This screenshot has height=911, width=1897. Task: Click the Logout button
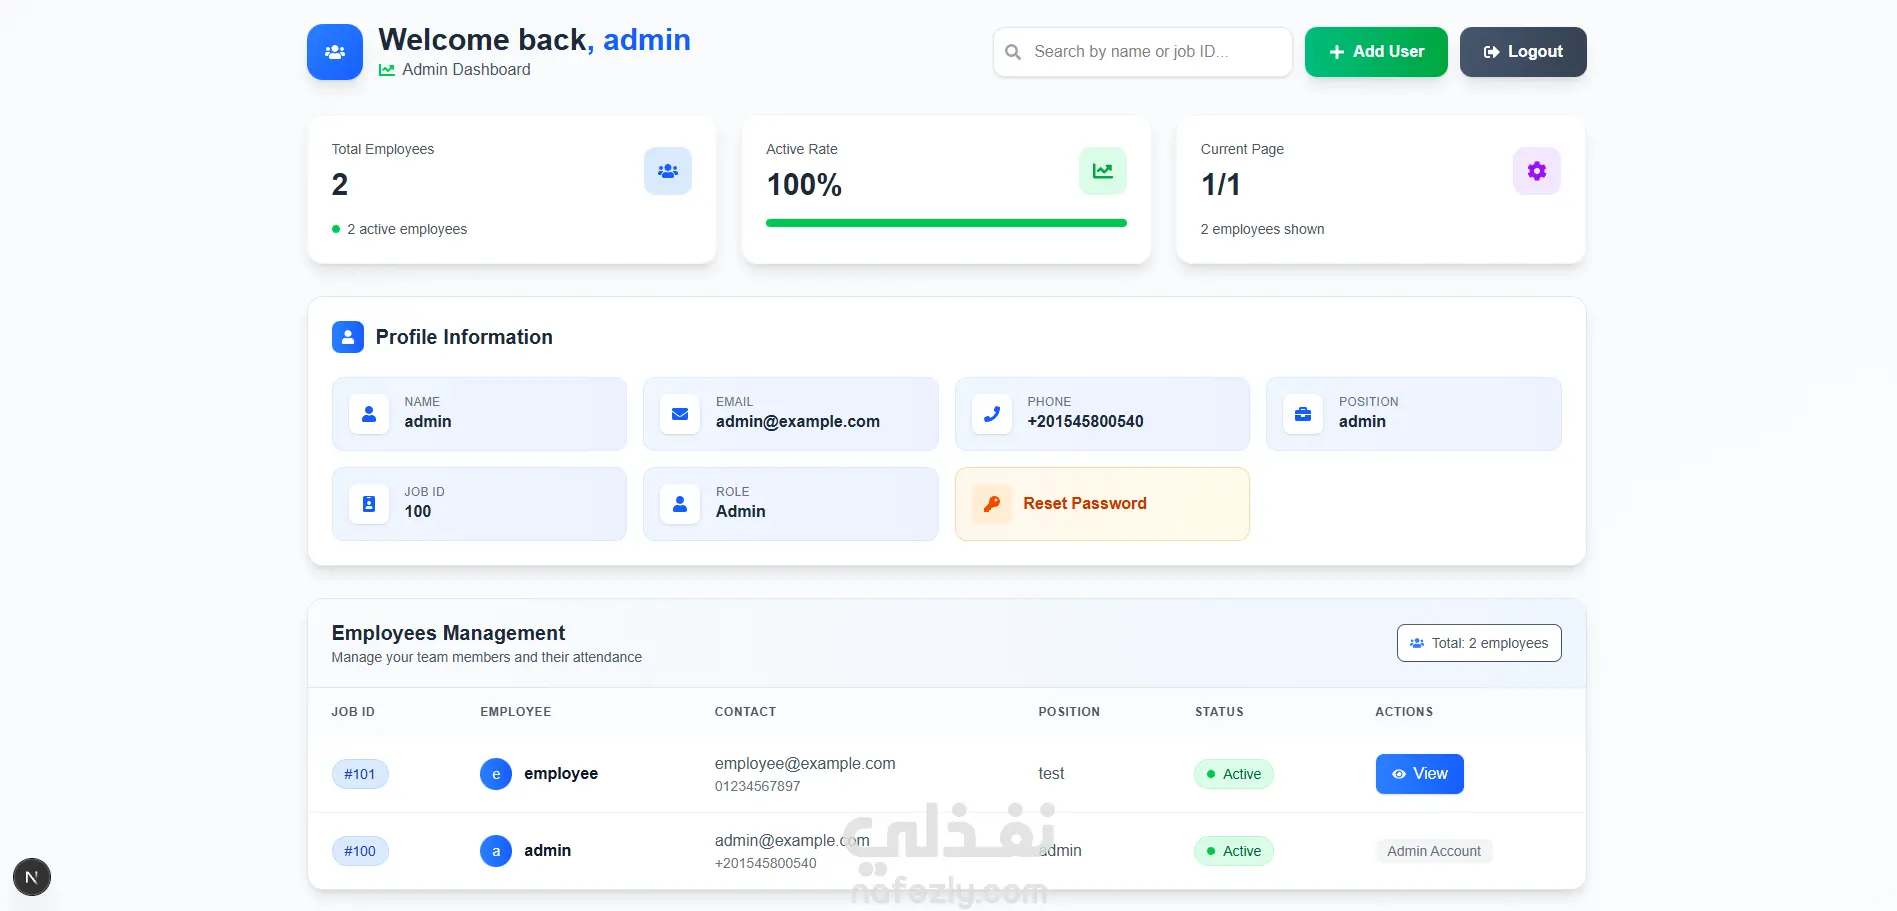point(1523,52)
